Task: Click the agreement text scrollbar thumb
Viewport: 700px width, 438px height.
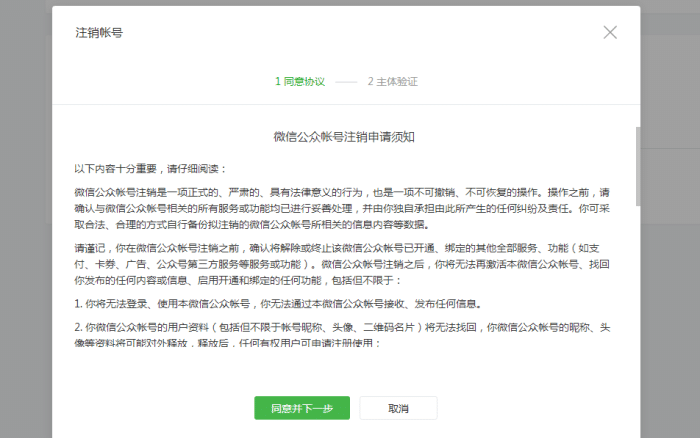Action: [638, 166]
